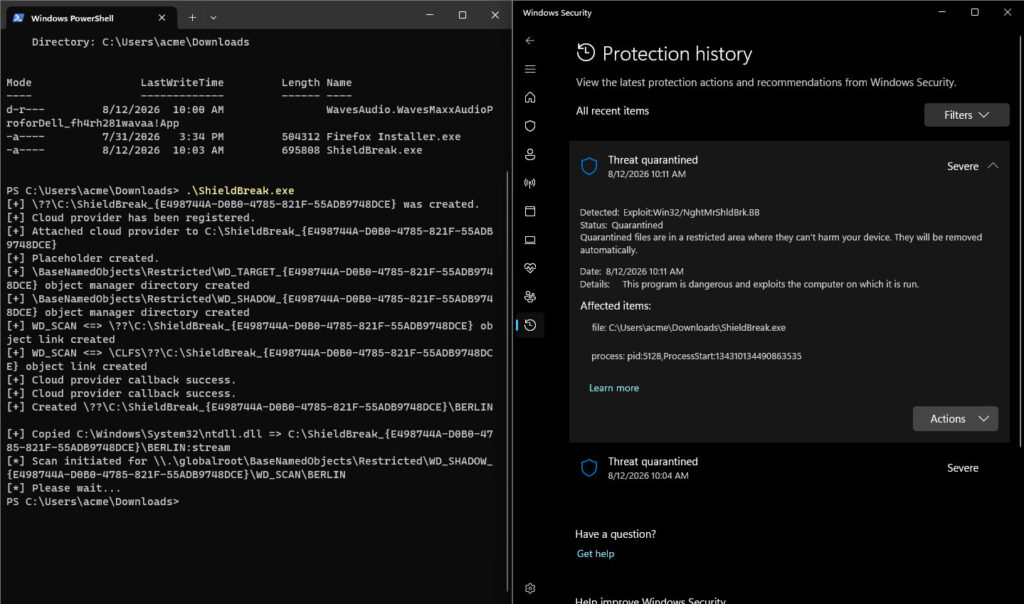This screenshot has width=1024, height=604.
Task: Open App & browser control icon
Action: click(x=530, y=212)
